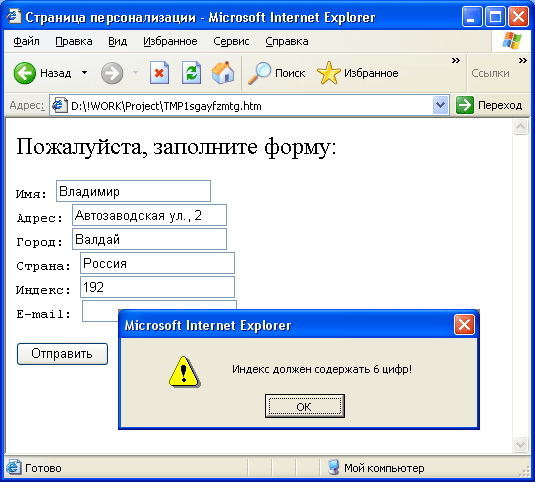The width and height of the screenshot is (535, 482).
Task: Click the Индекс field containing 192
Action: click(157, 287)
